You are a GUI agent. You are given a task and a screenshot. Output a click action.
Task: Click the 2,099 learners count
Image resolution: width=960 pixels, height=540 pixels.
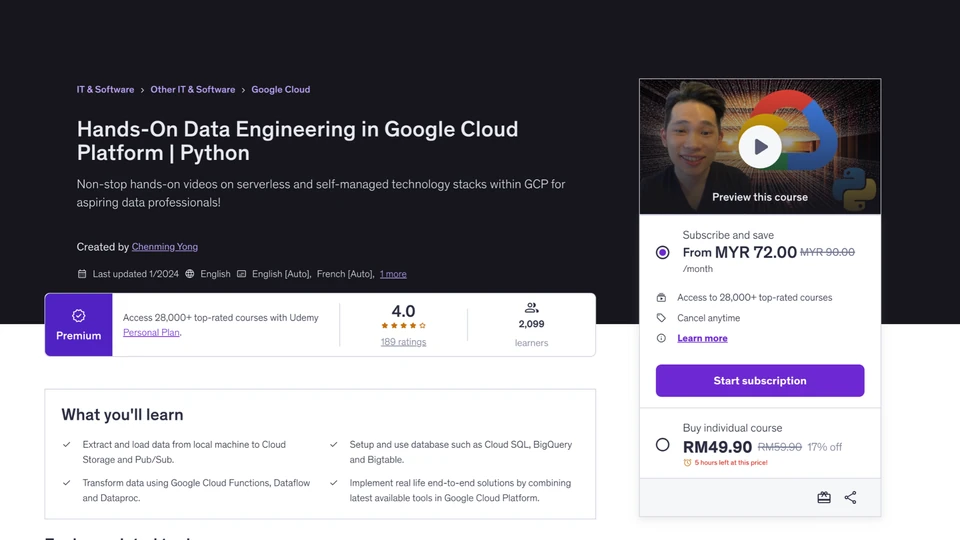[x=531, y=324]
